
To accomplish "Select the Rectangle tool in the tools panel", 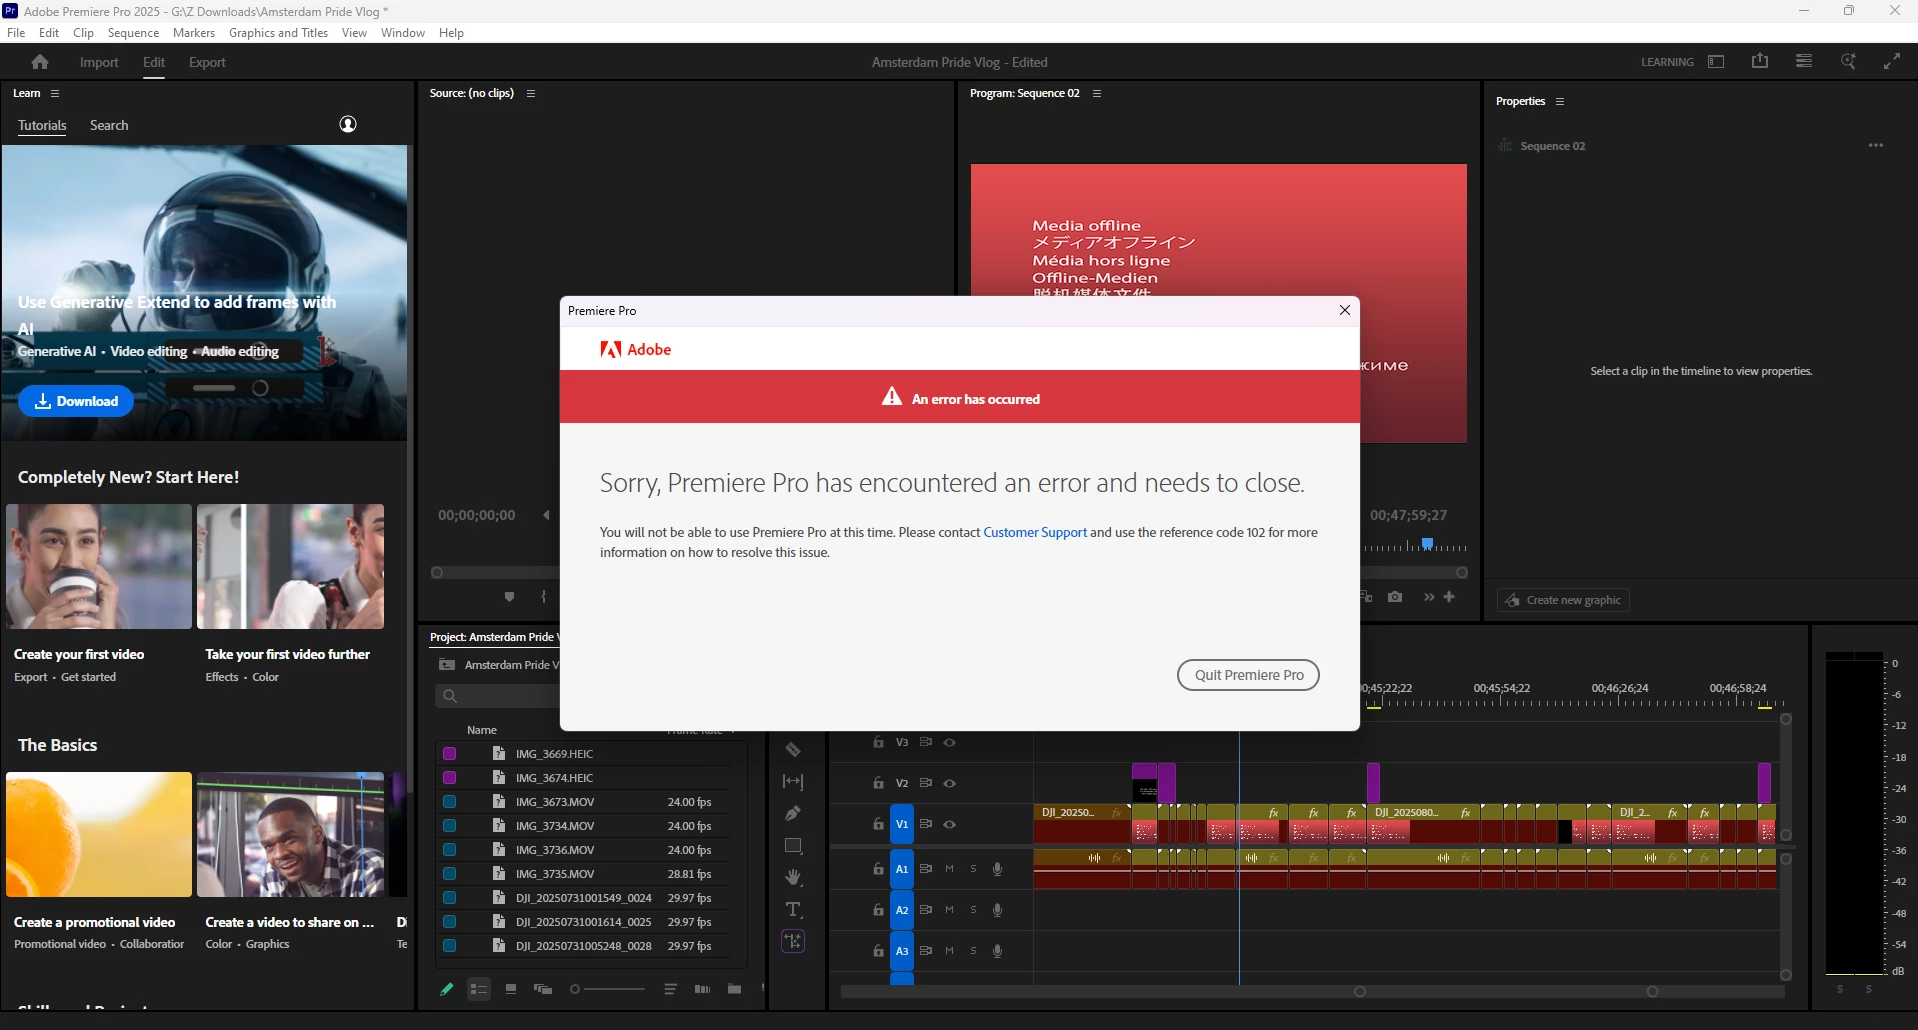I will pyautogui.click(x=793, y=846).
